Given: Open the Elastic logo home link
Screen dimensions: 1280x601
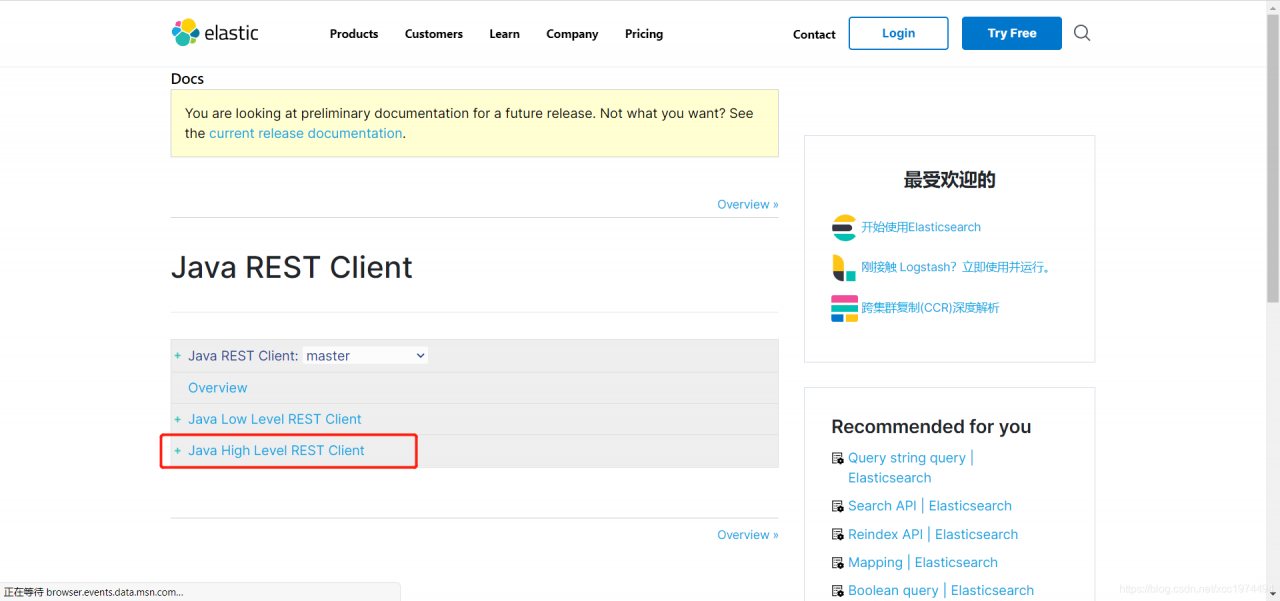Looking at the screenshot, I should click(x=215, y=33).
